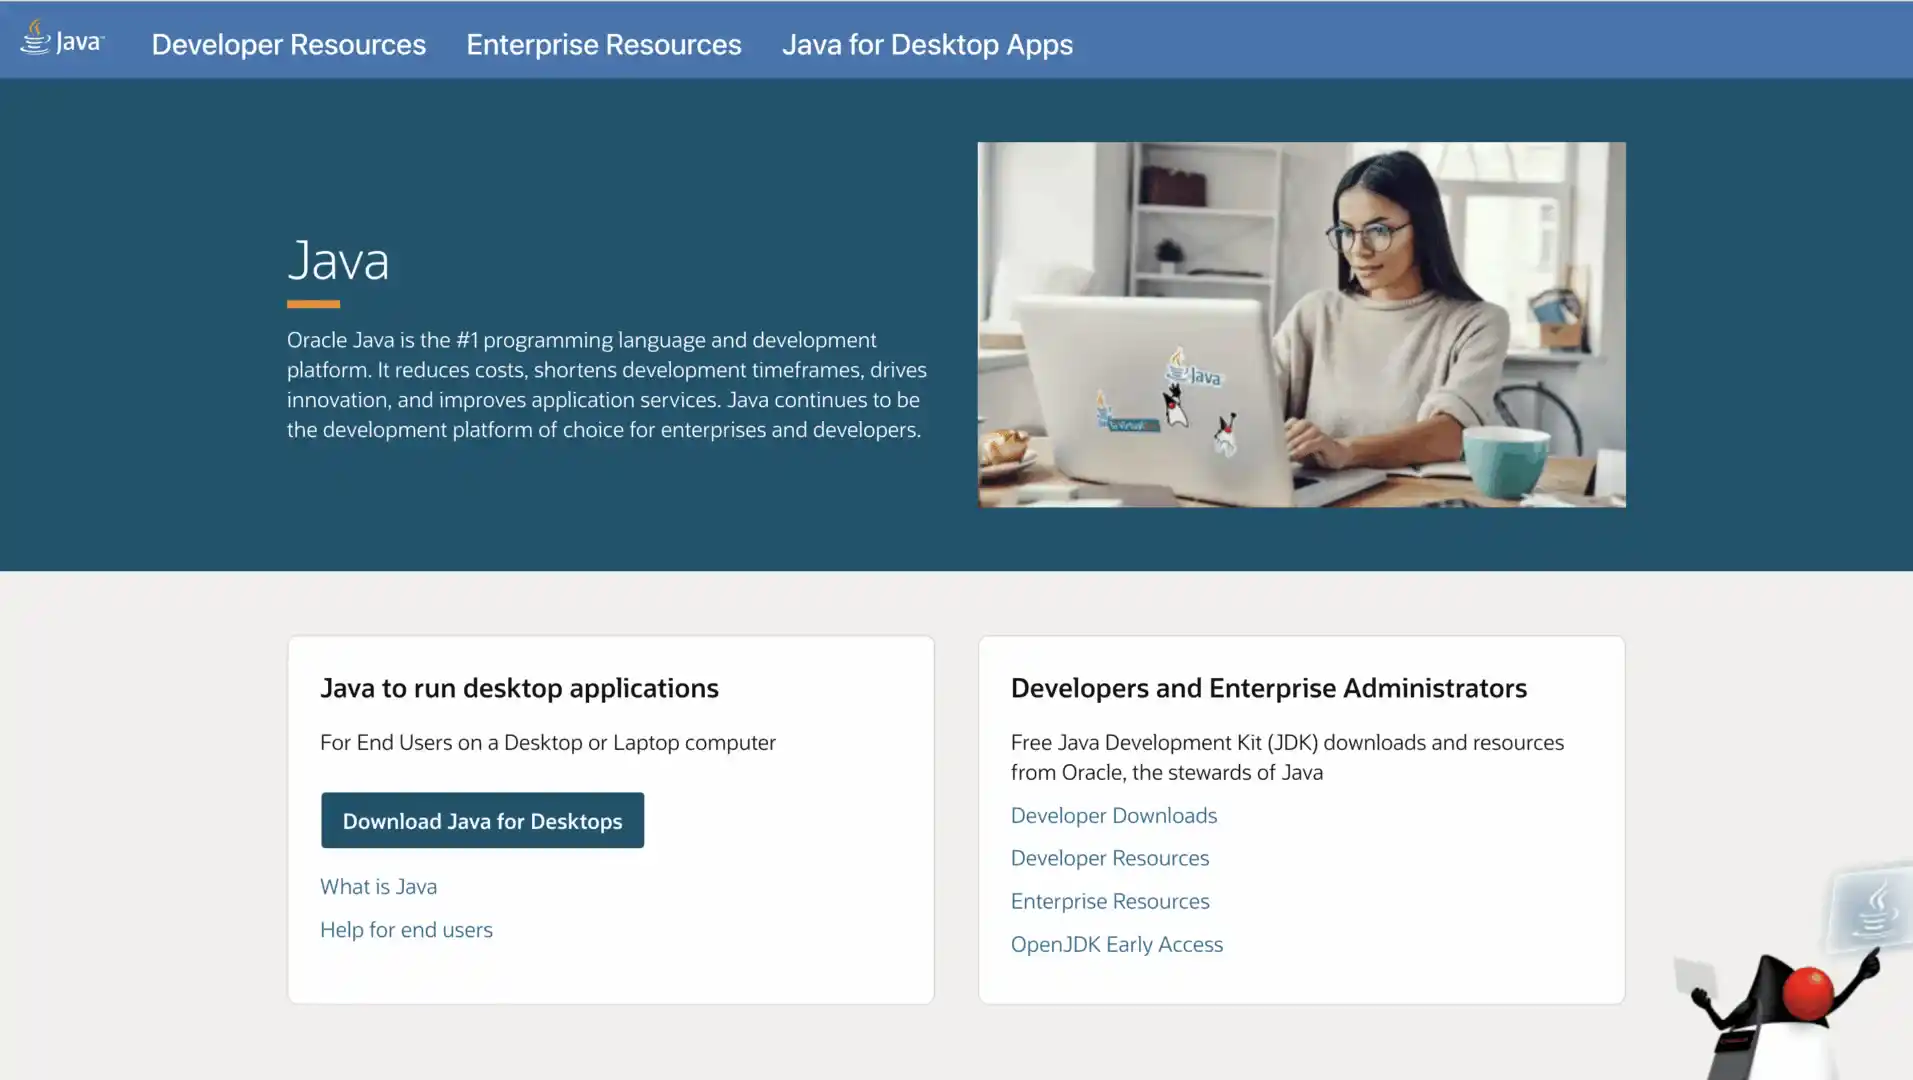Click the Java logo in the header
The image size is (1913, 1080).
click(62, 40)
